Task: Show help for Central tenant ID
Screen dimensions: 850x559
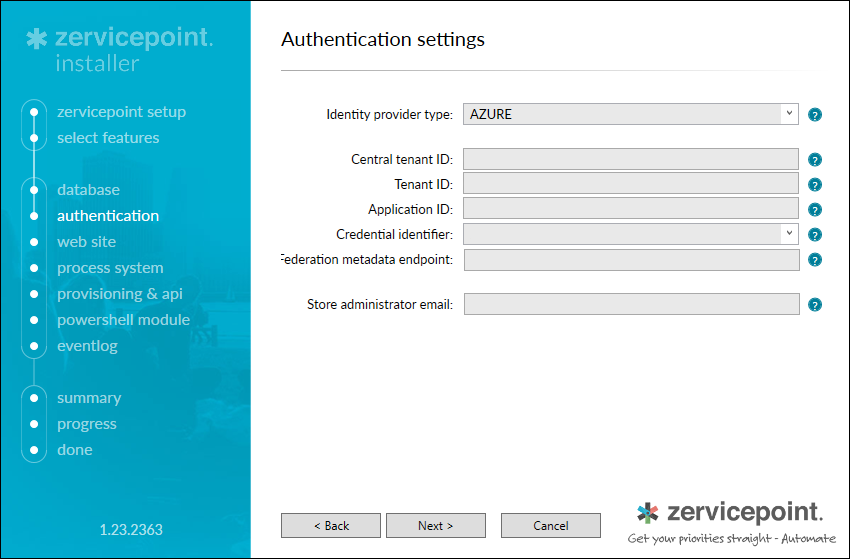Action: point(815,159)
